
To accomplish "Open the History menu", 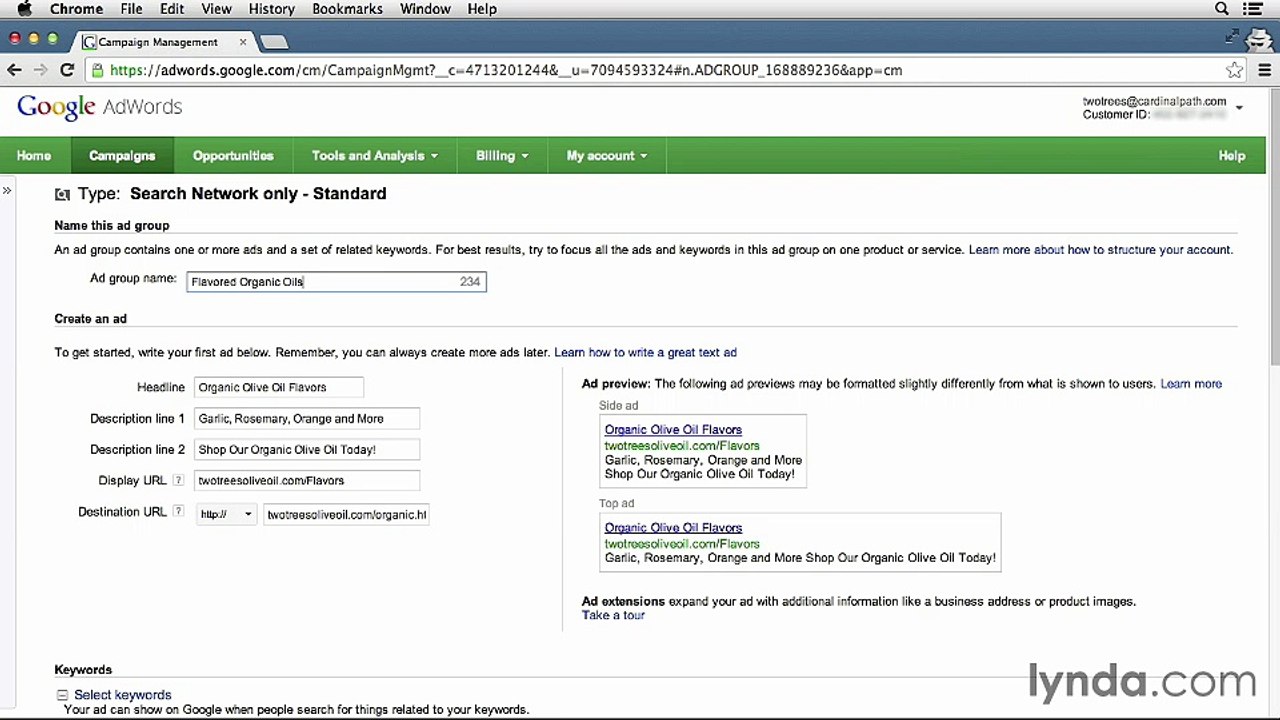I will 271,9.
